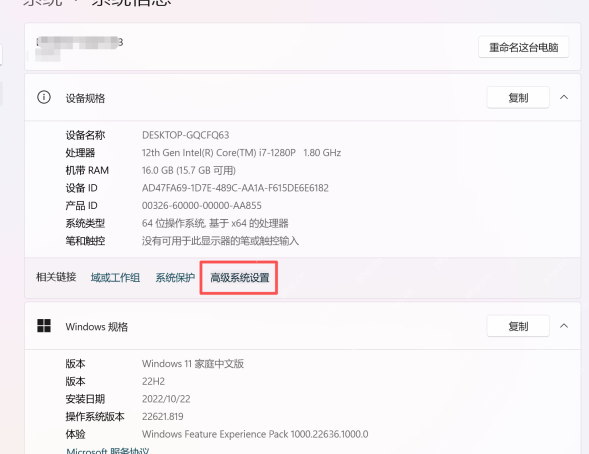Open the 系统保护 link
Screen dimensions: 589x454
(x=175, y=278)
